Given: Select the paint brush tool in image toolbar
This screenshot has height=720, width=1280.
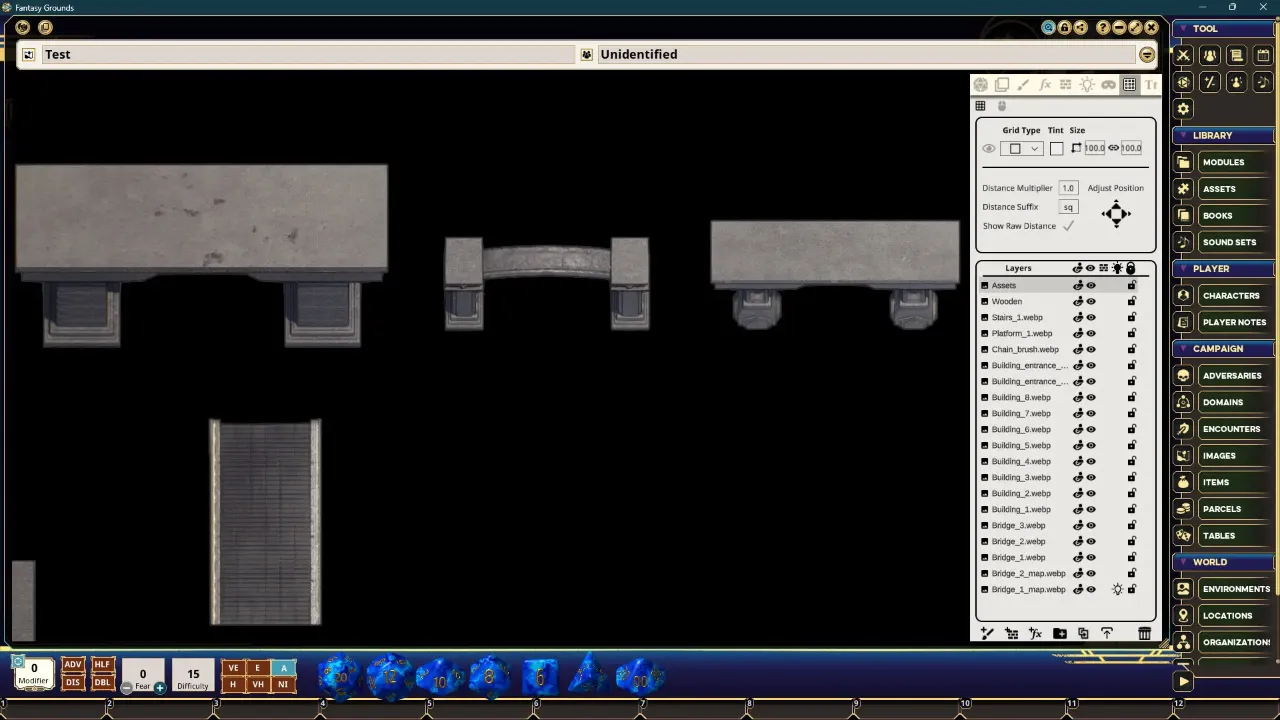Looking at the screenshot, I should click(1023, 85).
